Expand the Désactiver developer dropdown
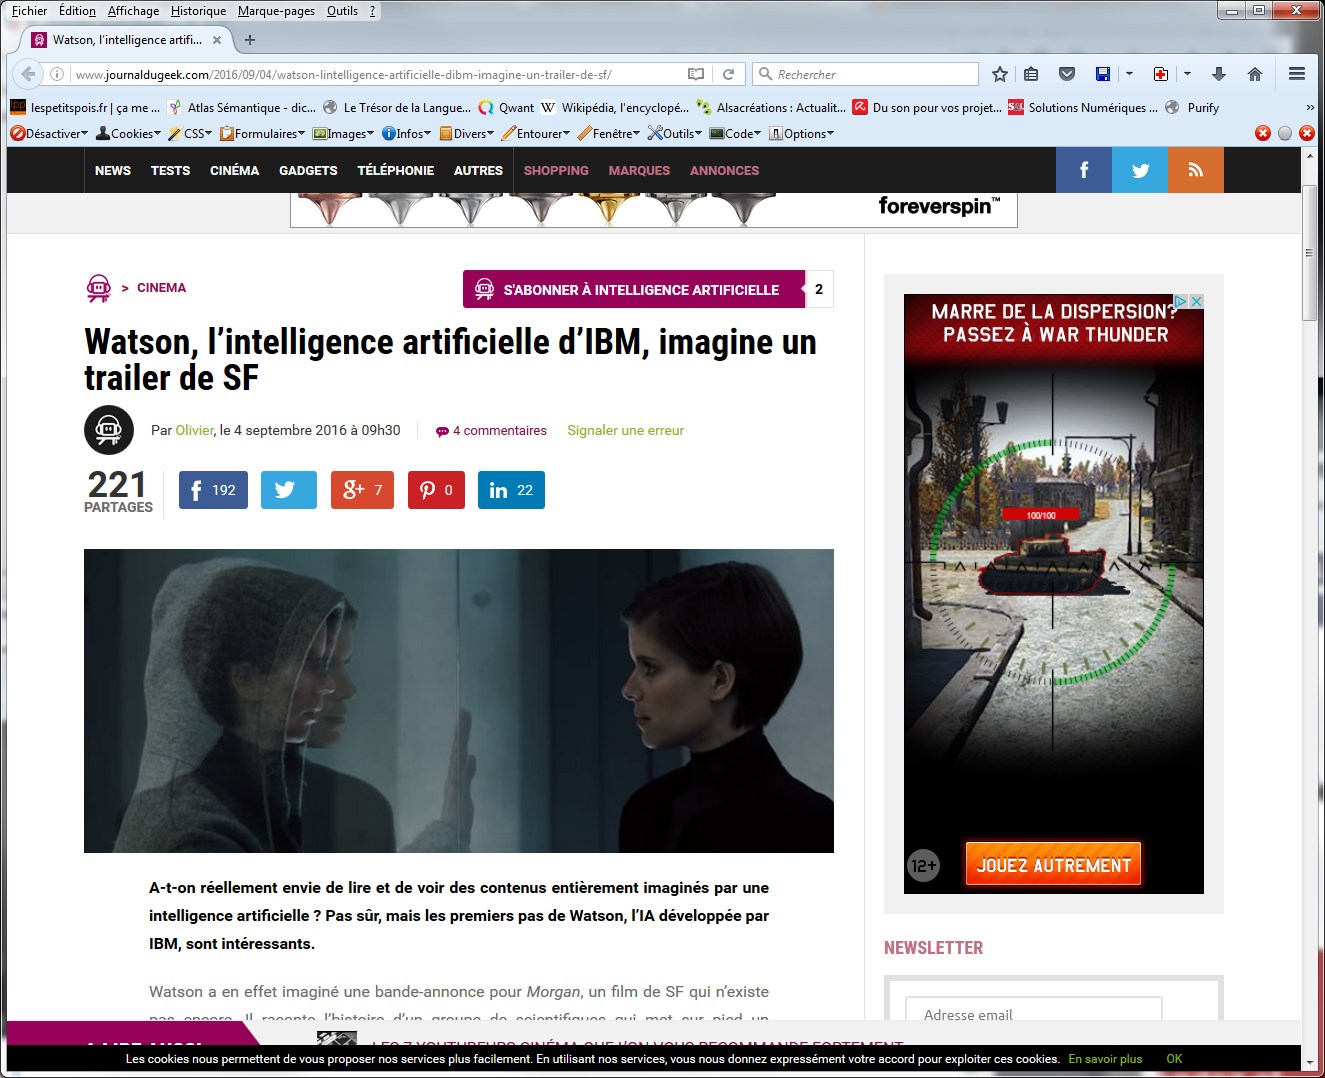 pos(50,133)
